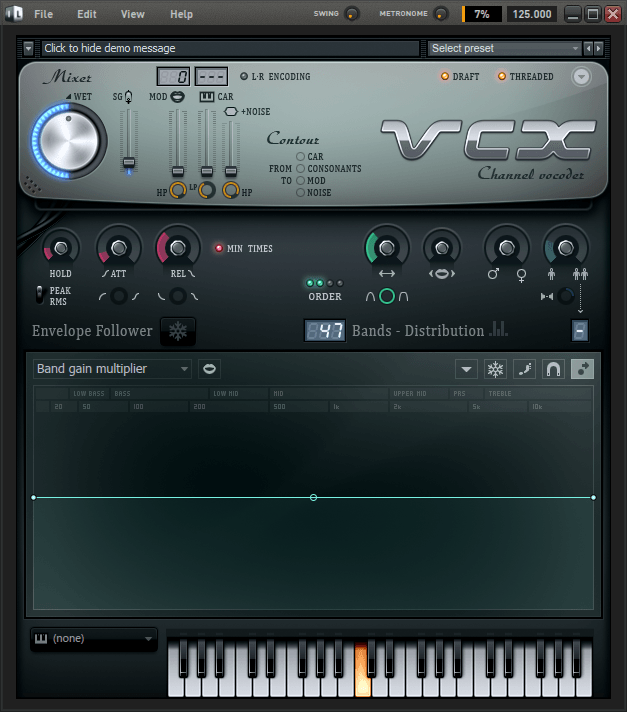
Task: Open plugin options arrow left of demo message
Action: (28, 48)
